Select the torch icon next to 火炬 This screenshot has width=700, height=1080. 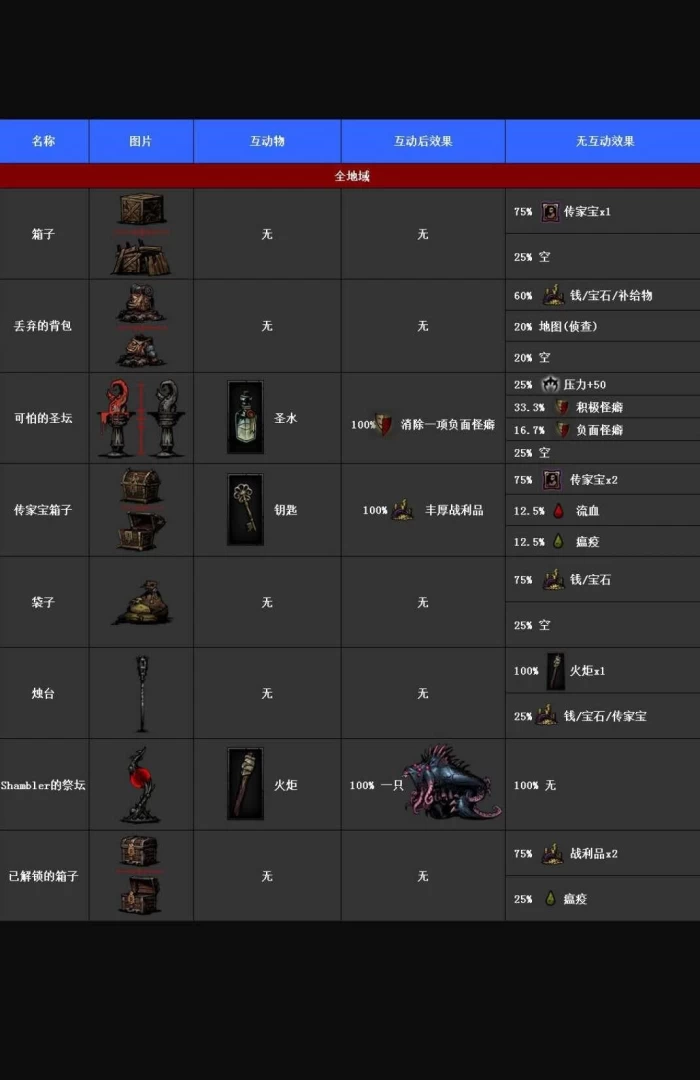pyautogui.click(x=245, y=784)
